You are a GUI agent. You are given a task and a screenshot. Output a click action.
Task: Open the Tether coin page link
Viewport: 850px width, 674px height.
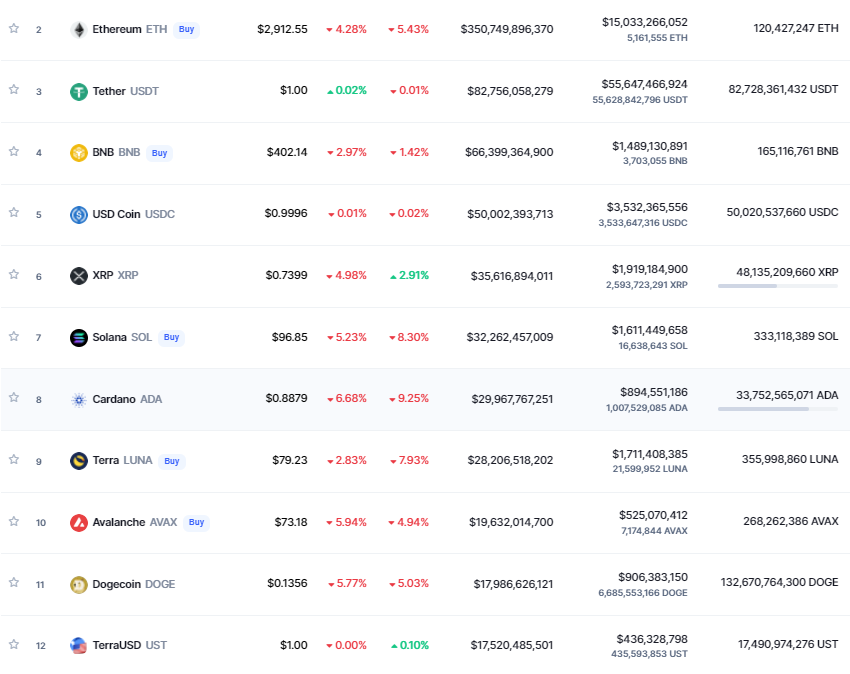click(125, 91)
